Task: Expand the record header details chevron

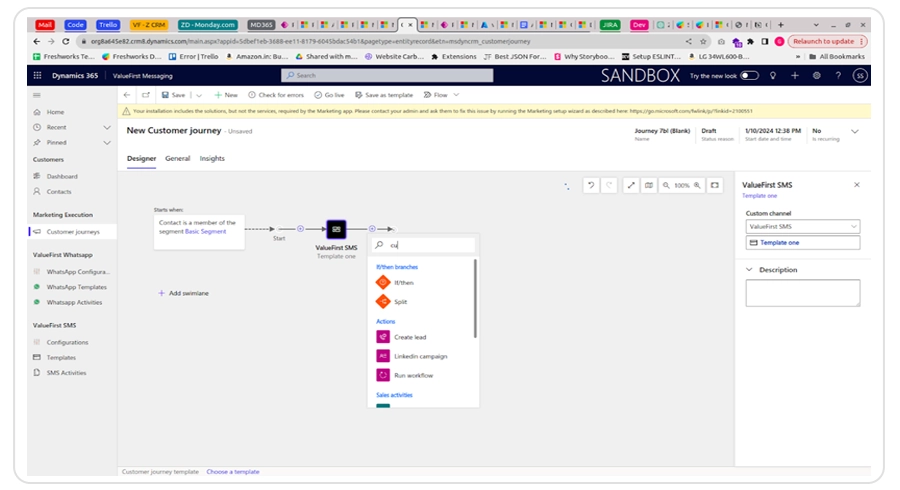Action: [855, 131]
